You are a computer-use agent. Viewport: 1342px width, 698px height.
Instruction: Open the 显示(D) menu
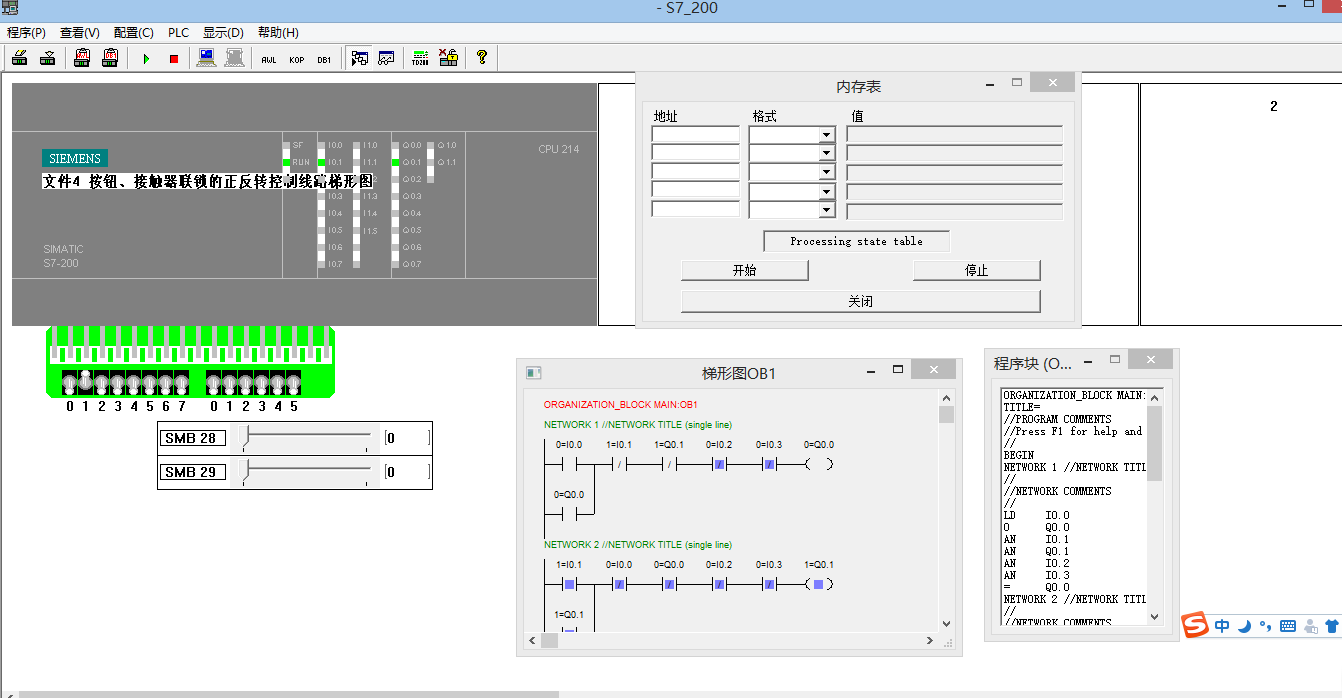pos(223,33)
